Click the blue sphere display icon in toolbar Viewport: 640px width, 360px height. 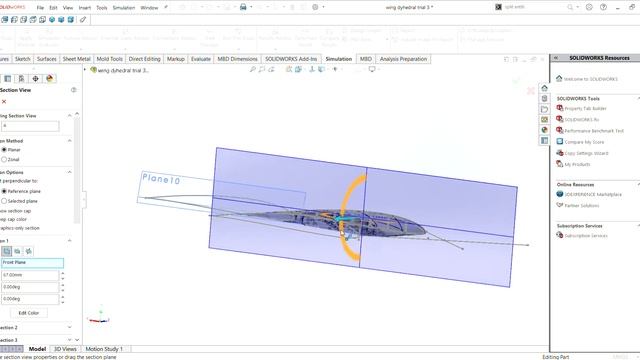coord(52,19)
